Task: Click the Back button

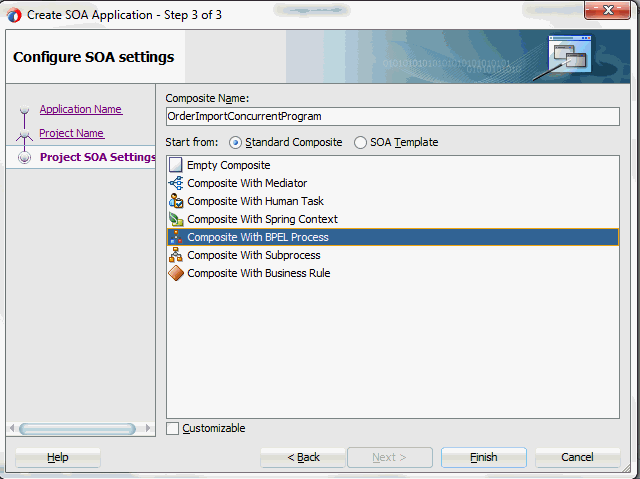Action: pyautogui.click(x=303, y=457)
